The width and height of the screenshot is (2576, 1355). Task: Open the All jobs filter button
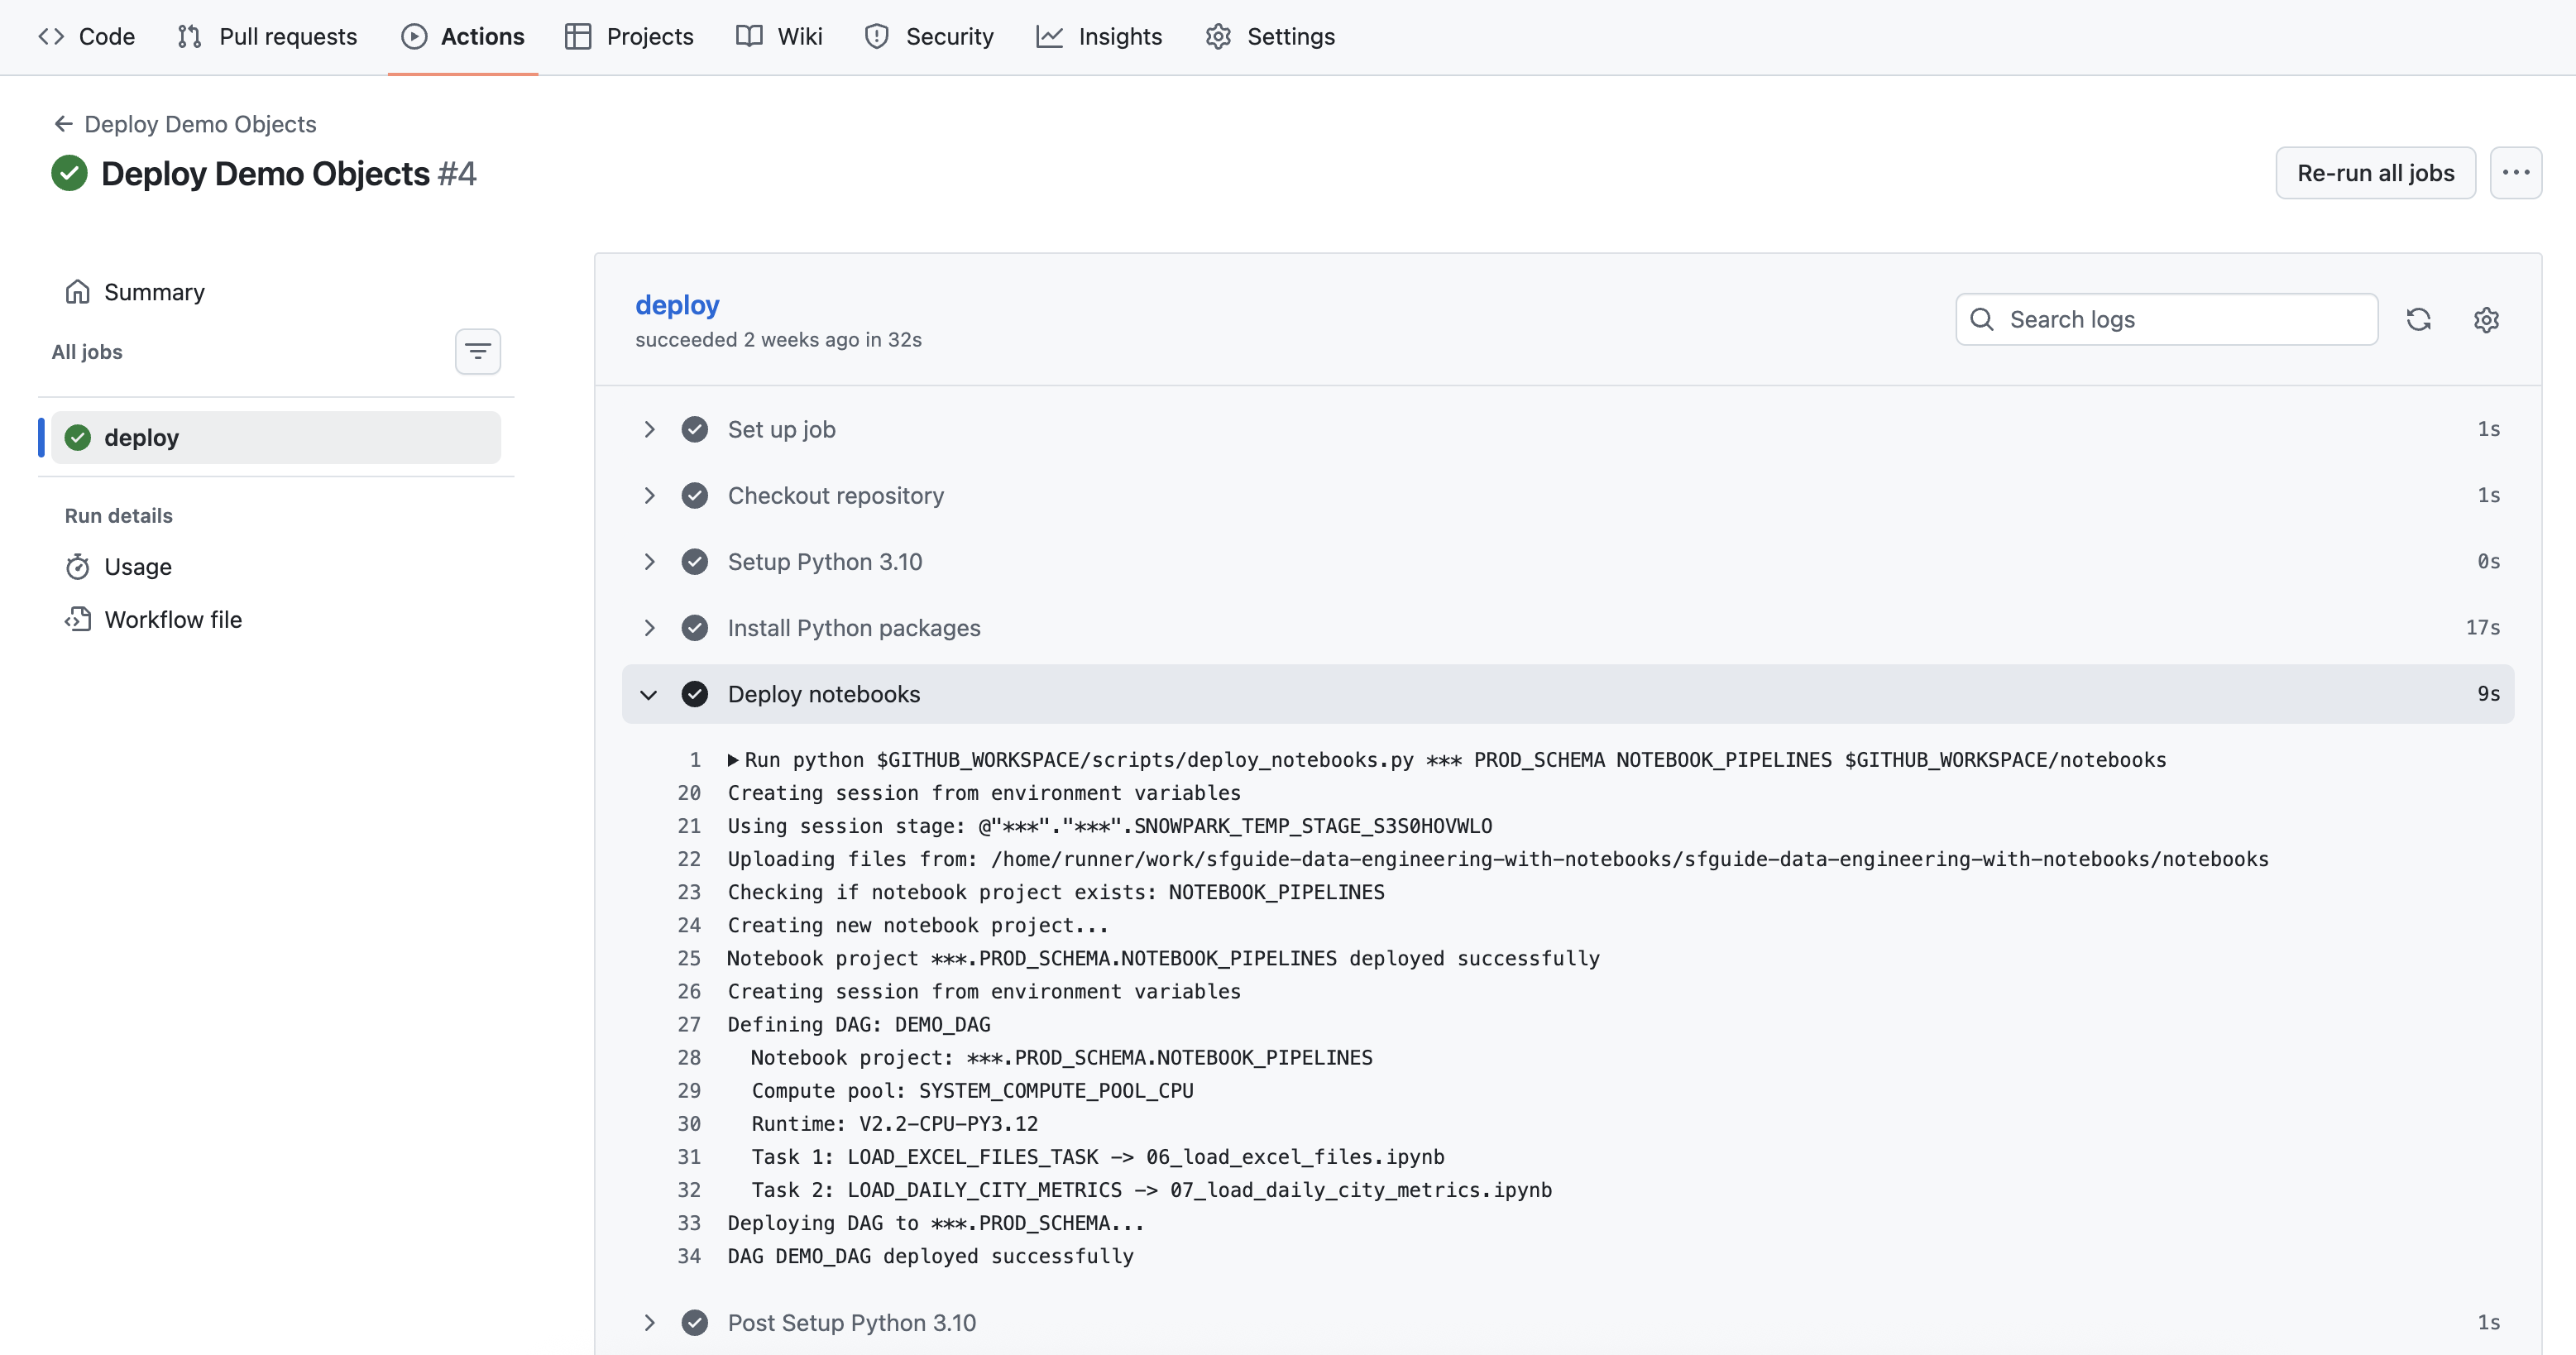pyautogui.click(x=477, y=352)
